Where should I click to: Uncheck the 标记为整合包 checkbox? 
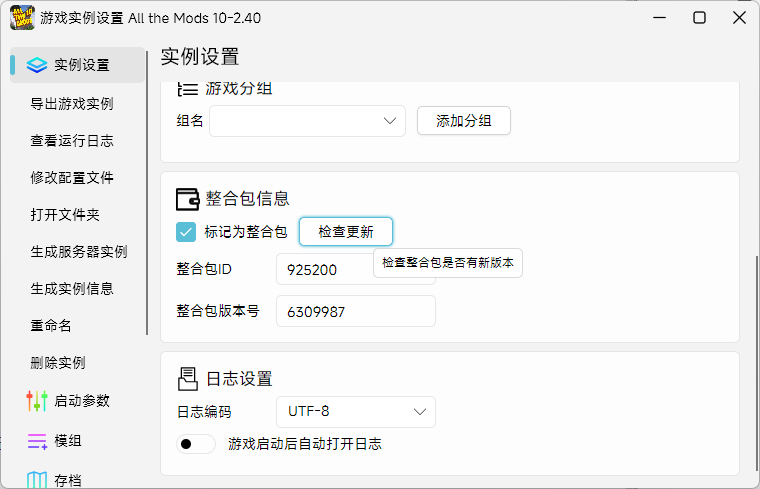[x=186, y=232]
